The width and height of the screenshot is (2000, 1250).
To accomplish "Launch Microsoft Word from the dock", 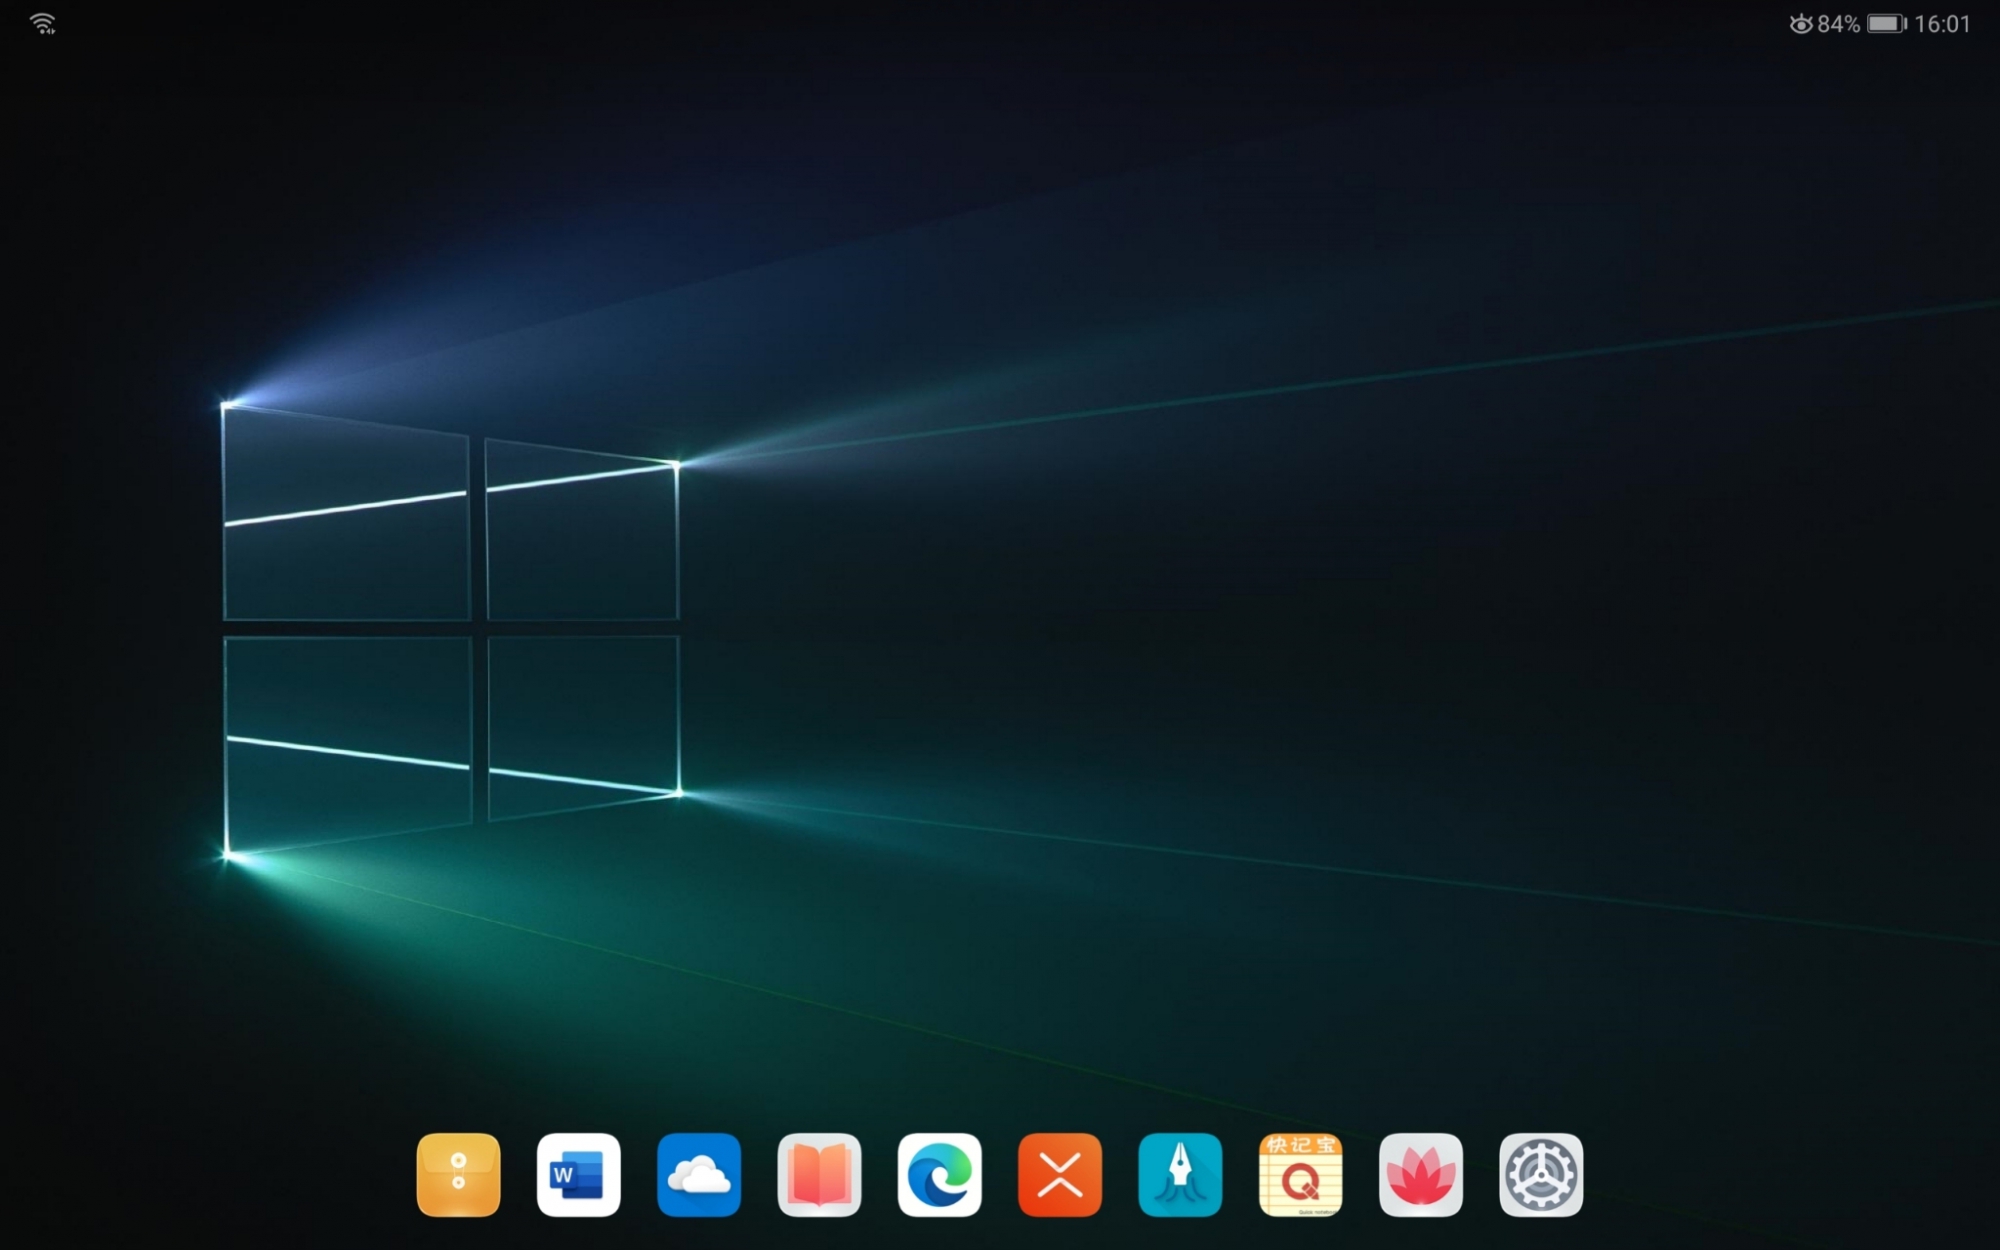I will pos(578,1175).
